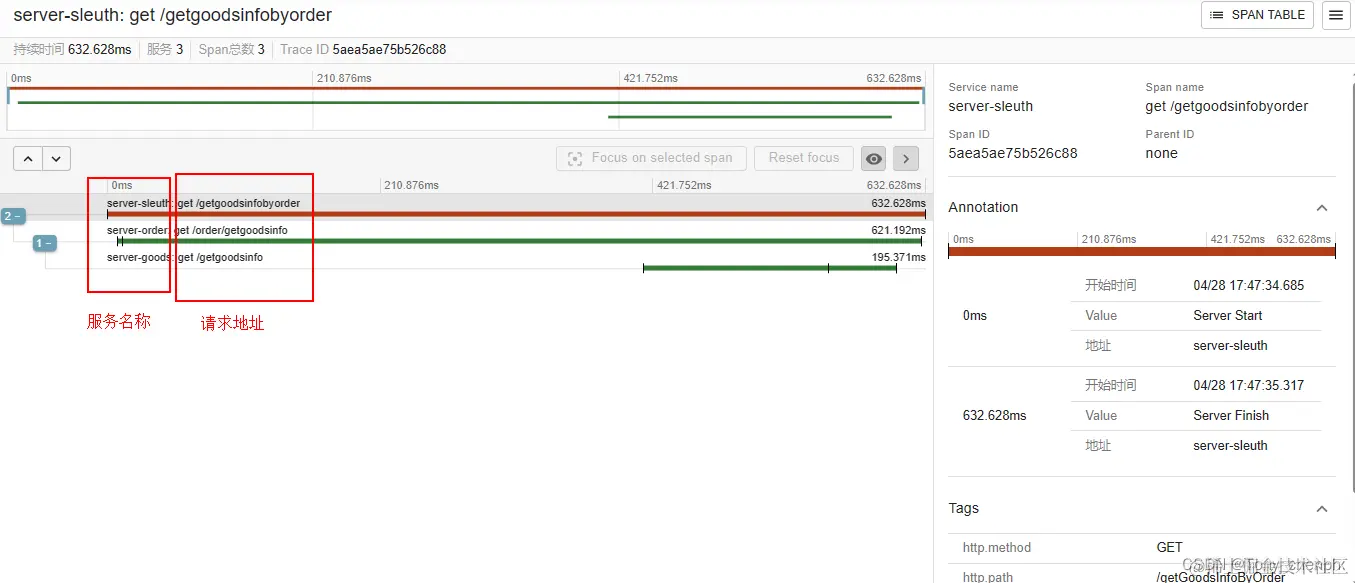The width and height of the screenshot is (1355, 583).
Task: Collapse the Tags section
Action: pos(1322,509)
